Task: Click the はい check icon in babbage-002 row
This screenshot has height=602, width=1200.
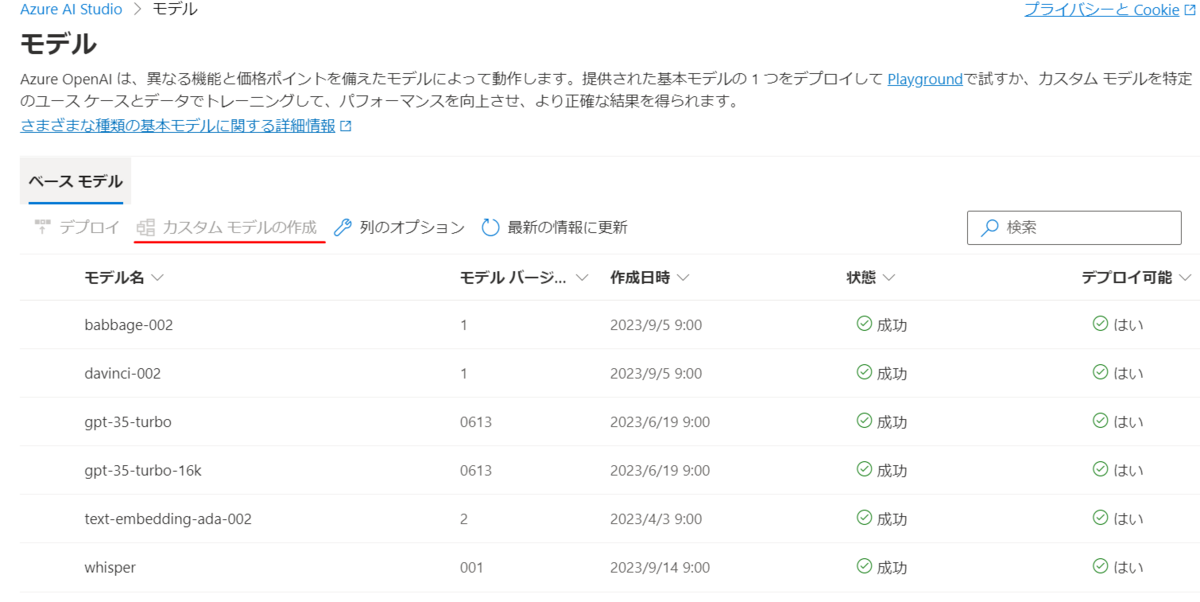Action: click(1100, 324)
